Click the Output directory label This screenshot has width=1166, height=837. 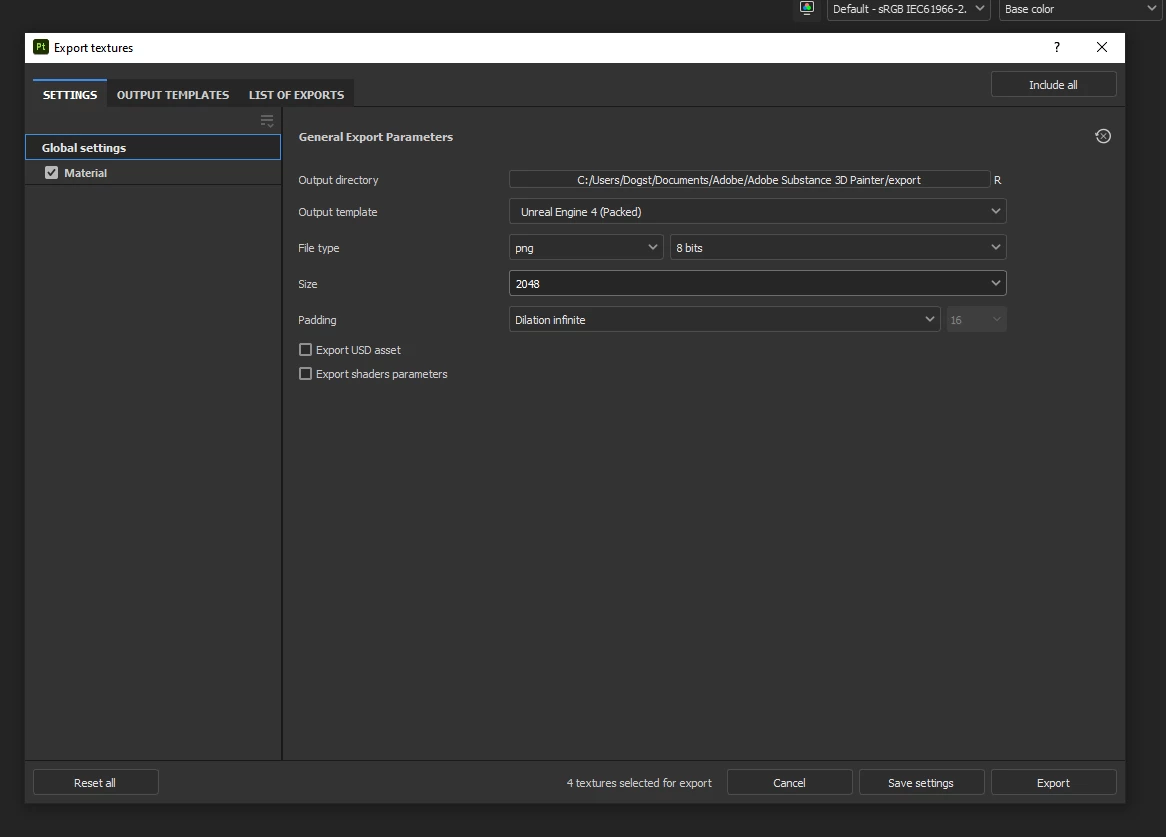(x=338, y=180)
